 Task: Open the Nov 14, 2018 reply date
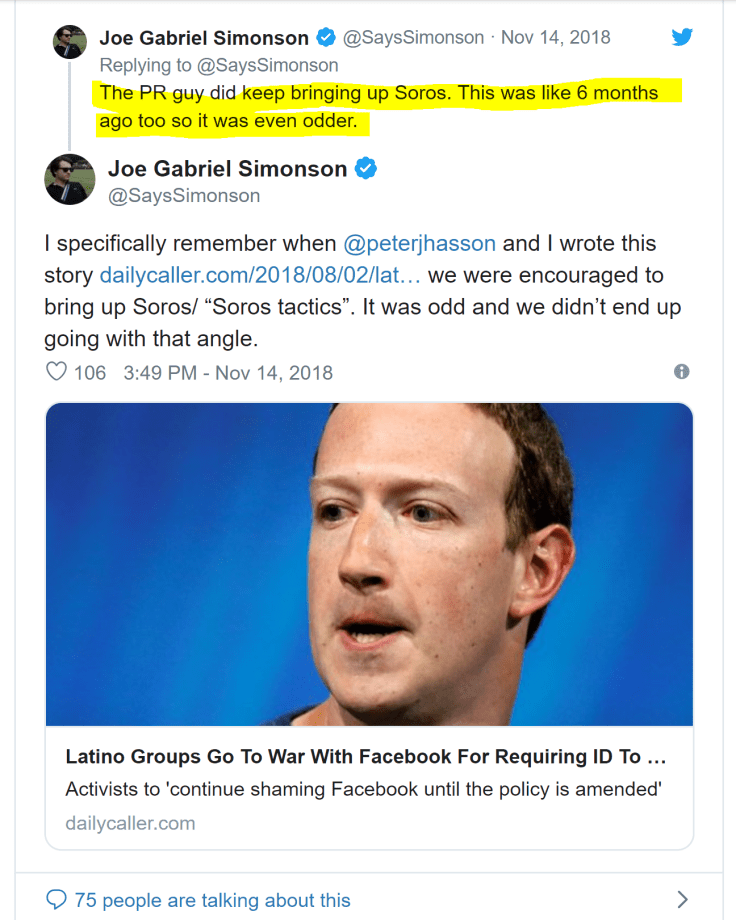(555, 38)
